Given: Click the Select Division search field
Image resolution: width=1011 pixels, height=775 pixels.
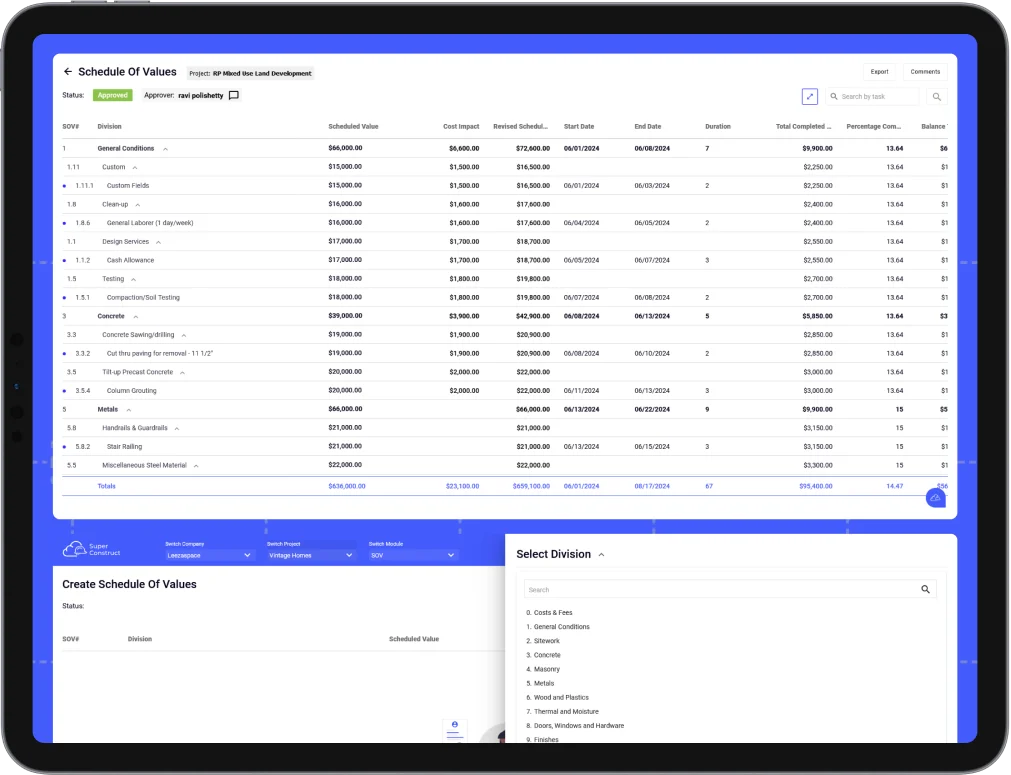Looking at the screenshot, I should 730,589.
